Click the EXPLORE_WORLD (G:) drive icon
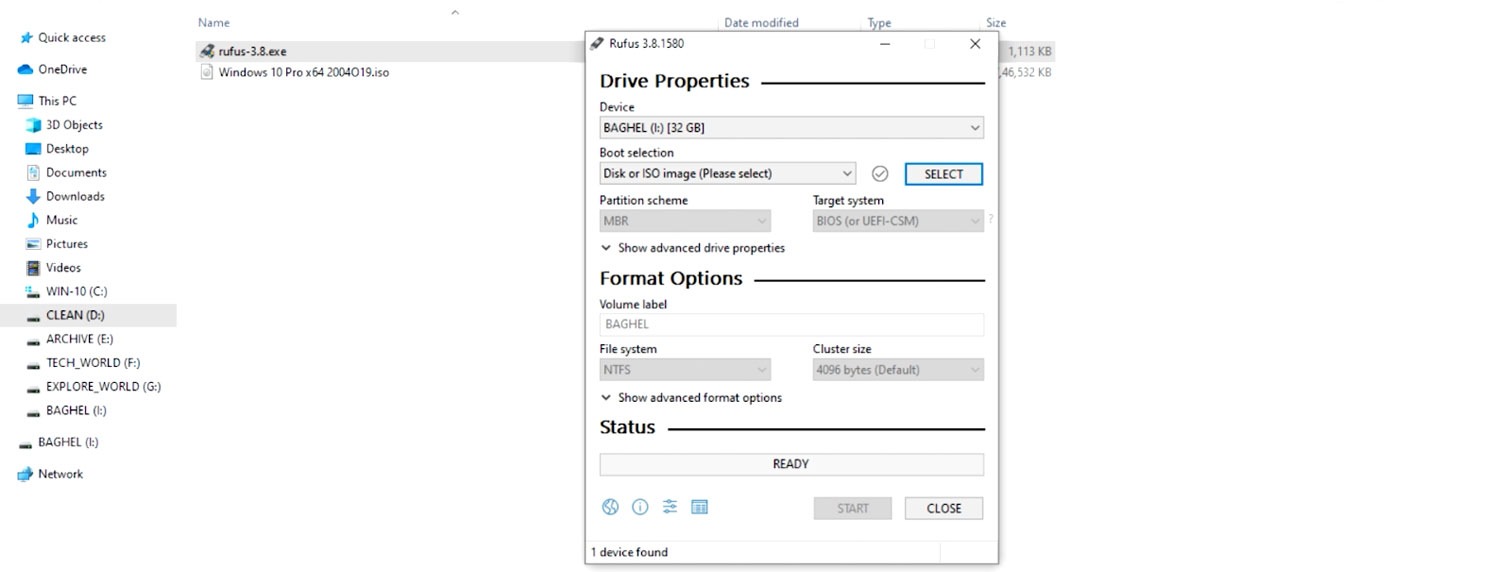This screenshot has height=572, width=1500. pos(33,388)
